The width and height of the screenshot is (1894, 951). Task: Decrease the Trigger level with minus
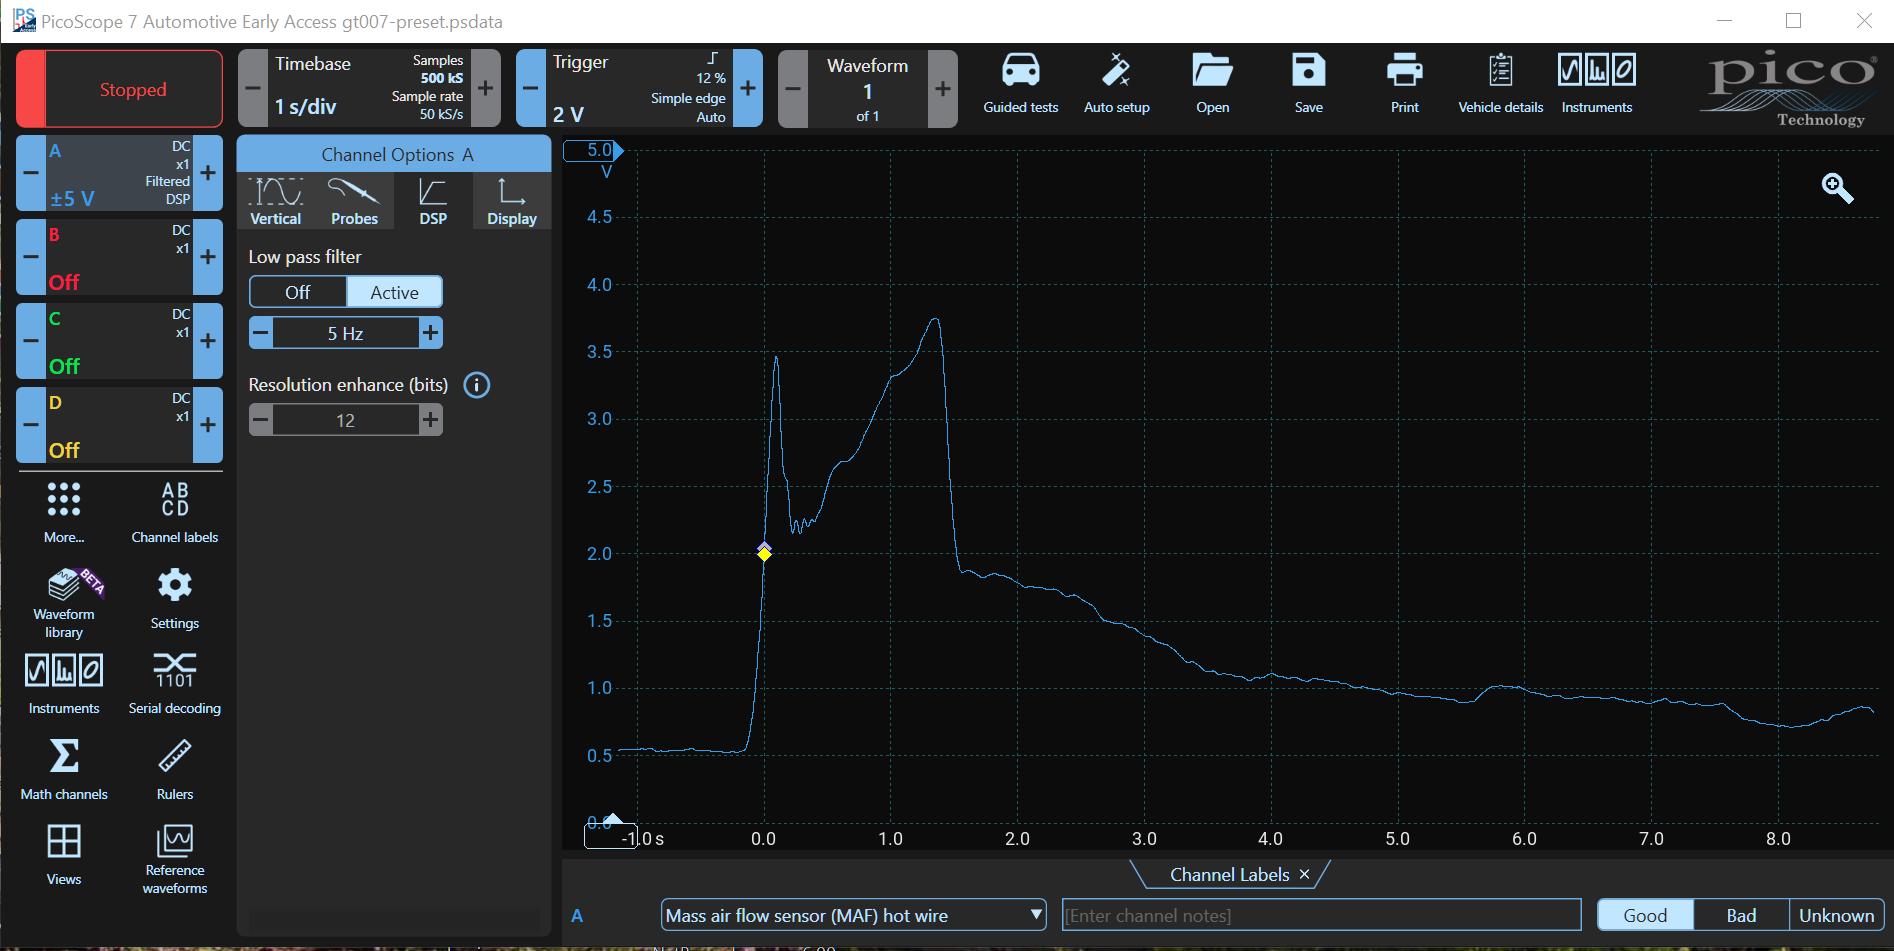tap(531, 88)
